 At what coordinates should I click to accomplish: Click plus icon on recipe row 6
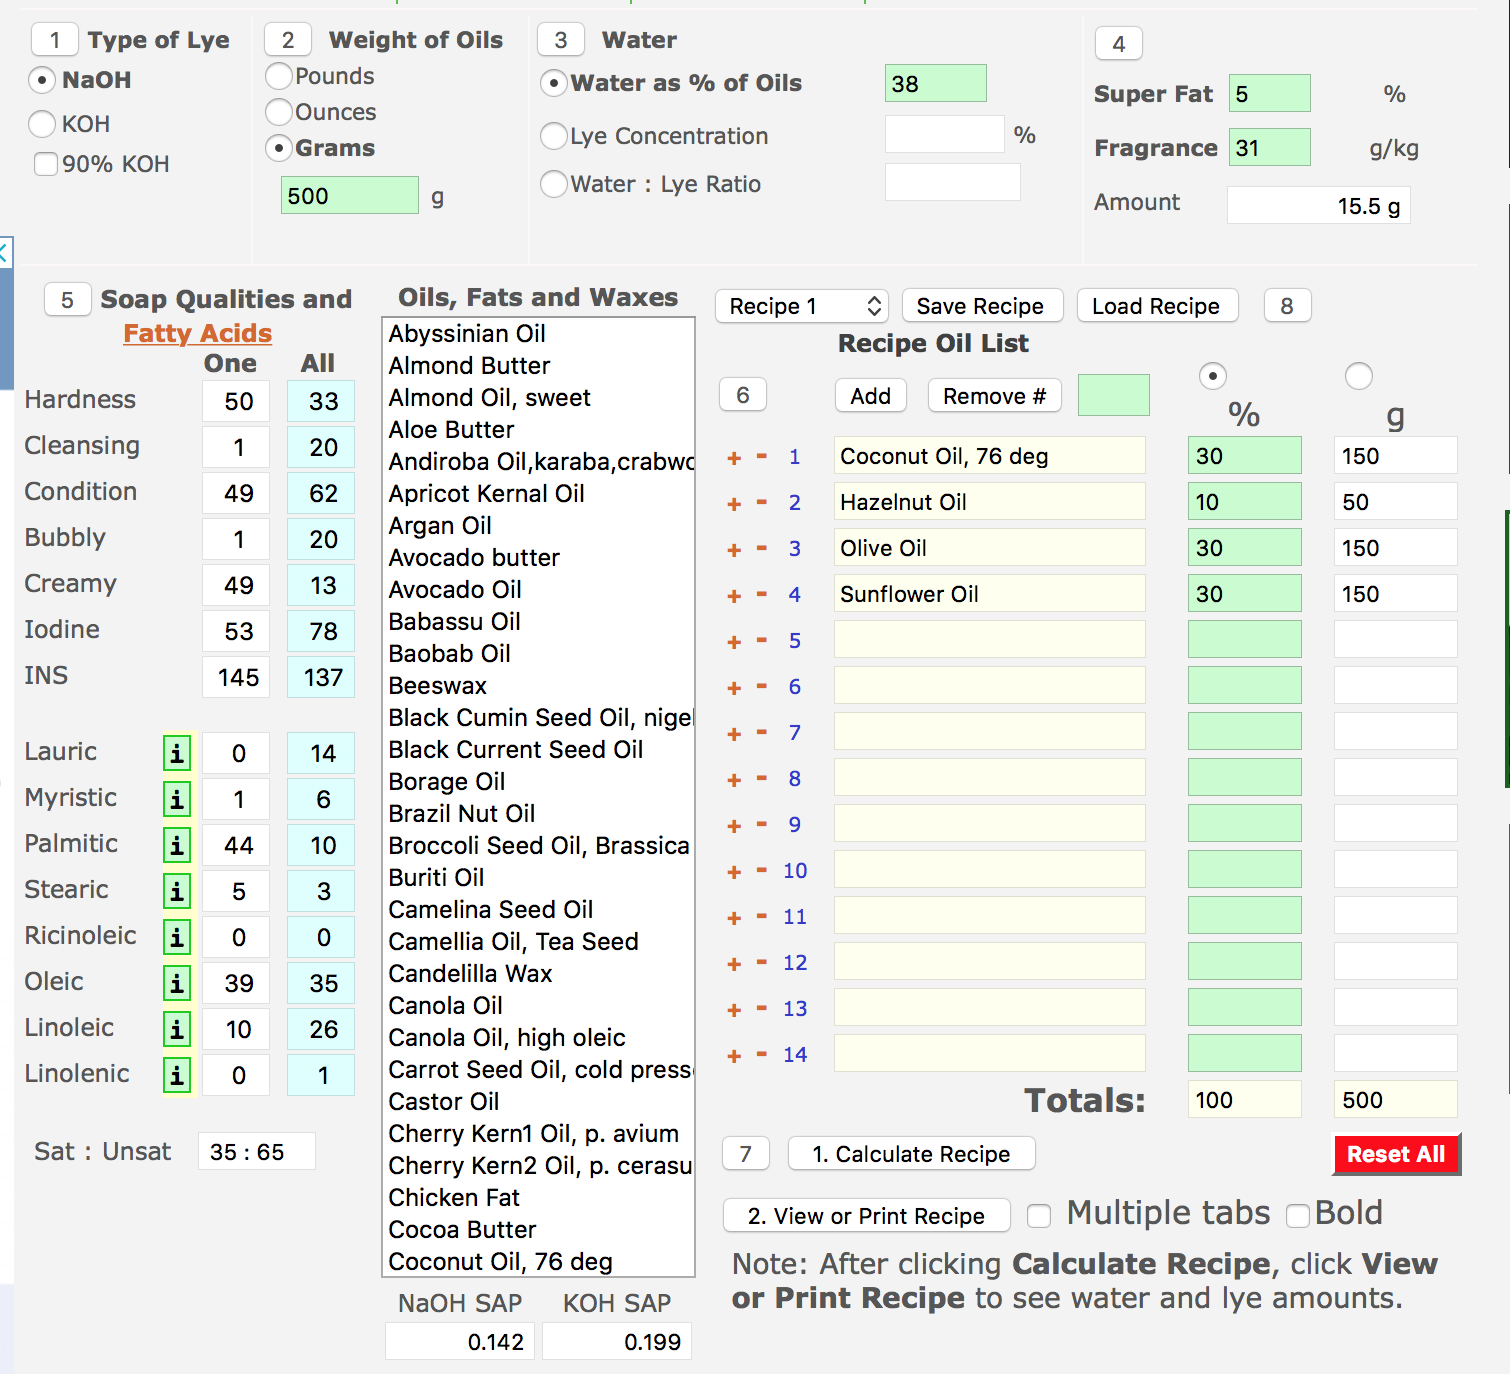pyautogui.click(x=734, y=688)
